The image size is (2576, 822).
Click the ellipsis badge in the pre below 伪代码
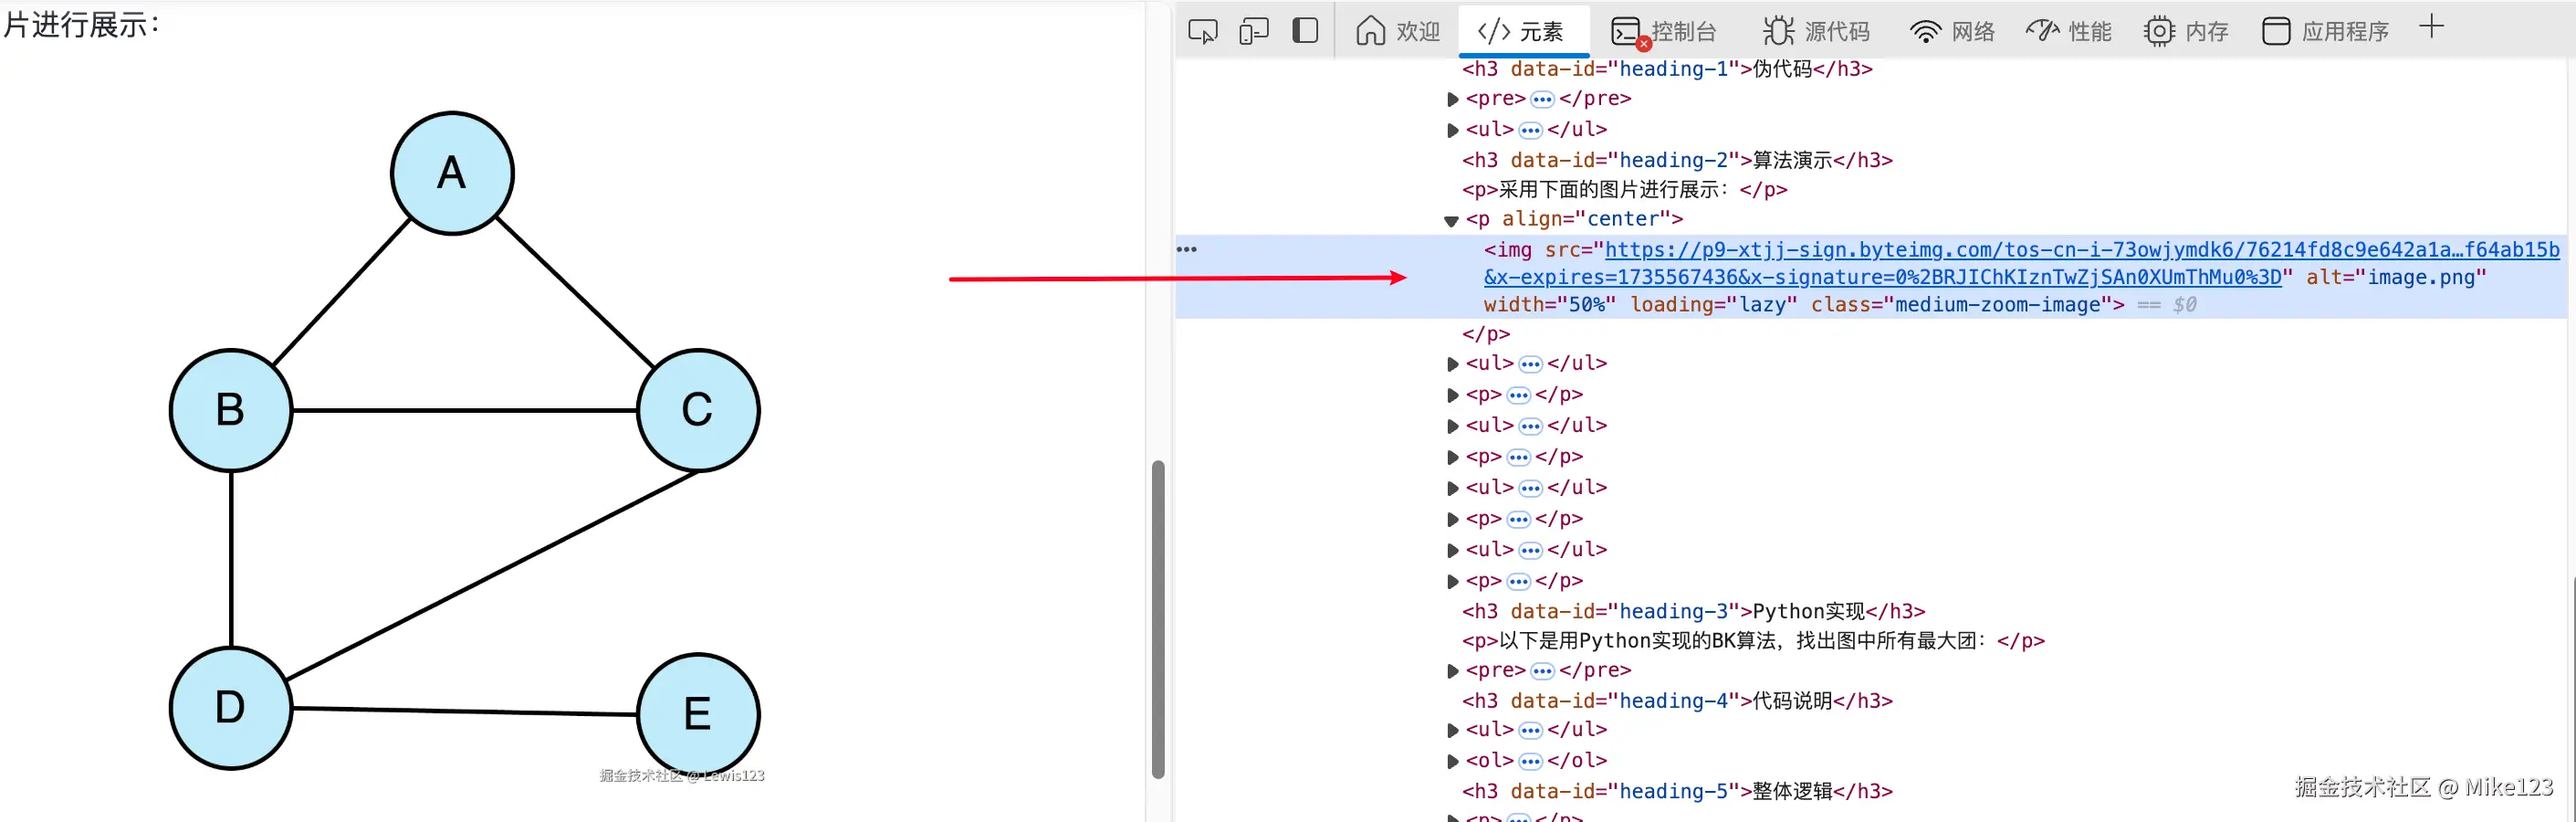[x=1542, y=99]
